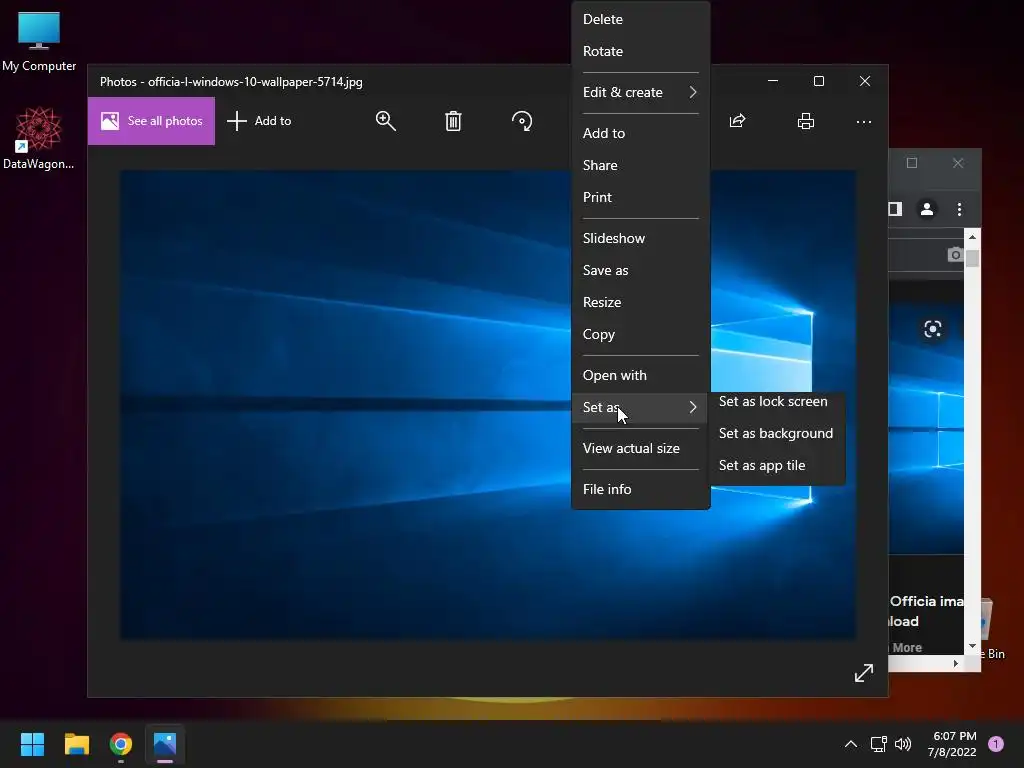The height and width of the screenshot is (768, 1024).
Task: Open Chrome's three-dot menu
Action: [x=959, y=209]
